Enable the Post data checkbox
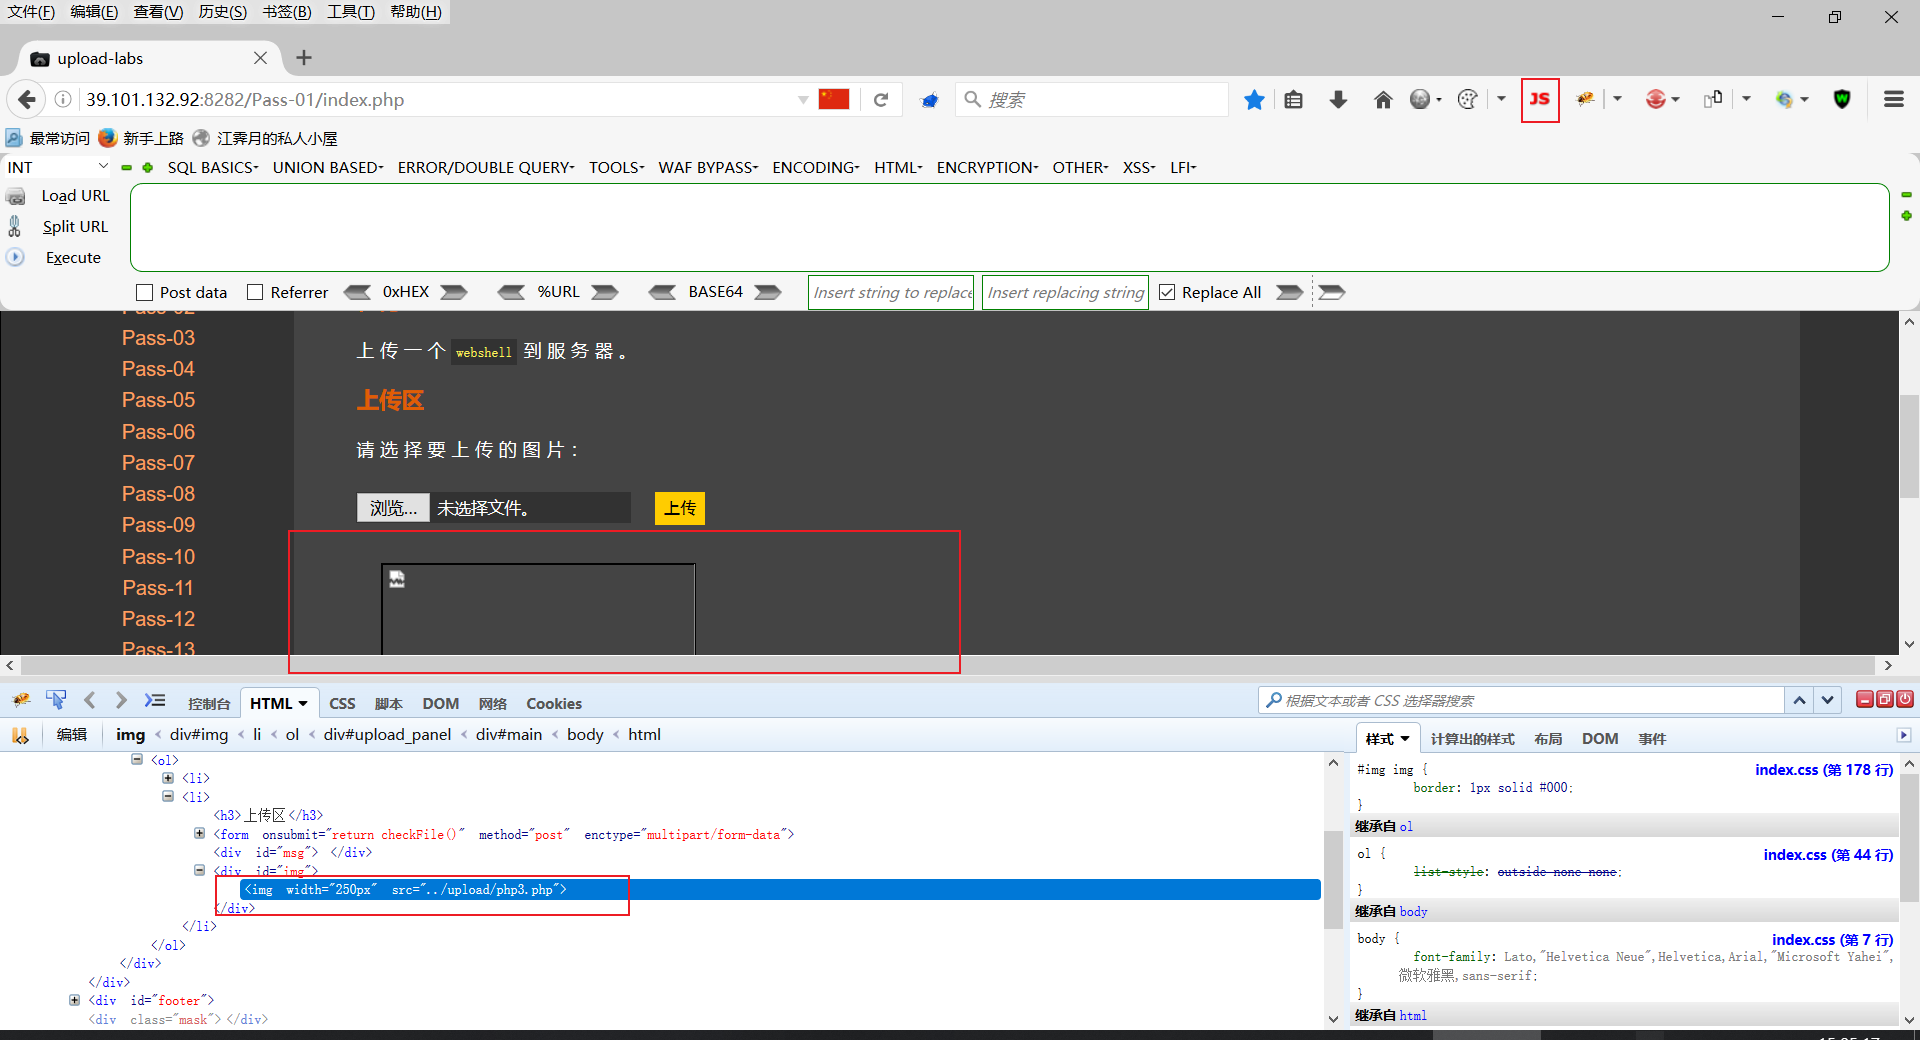Viewport: 1920px width, 1040px height. [145, 293]
